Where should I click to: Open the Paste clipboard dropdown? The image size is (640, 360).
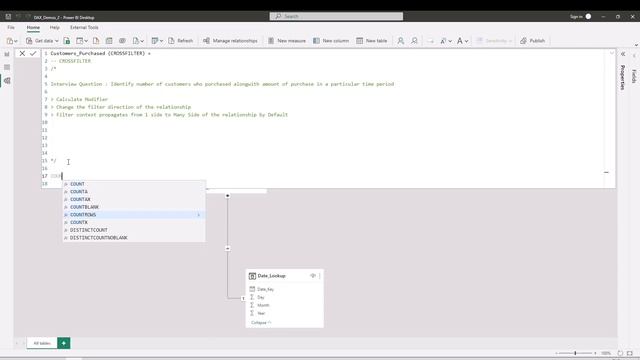pyautogui.click(x=12, y=41)
